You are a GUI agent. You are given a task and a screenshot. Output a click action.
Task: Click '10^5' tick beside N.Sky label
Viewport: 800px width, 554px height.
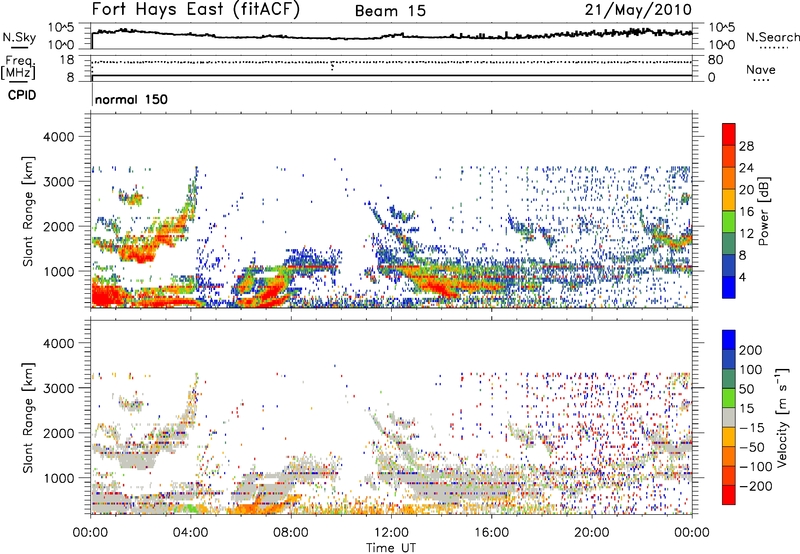point(61,28)
